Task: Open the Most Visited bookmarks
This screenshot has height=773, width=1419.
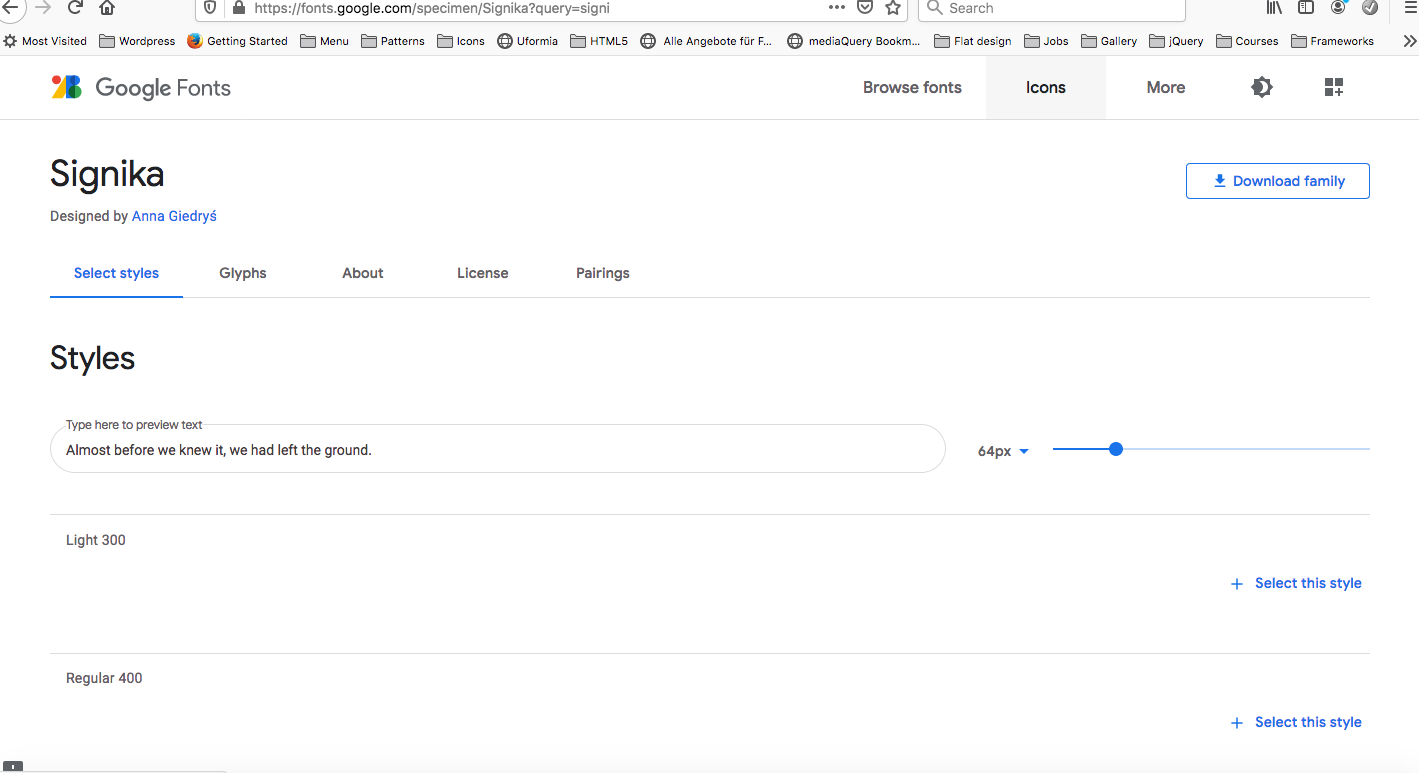Action: [x=45, y=41]
